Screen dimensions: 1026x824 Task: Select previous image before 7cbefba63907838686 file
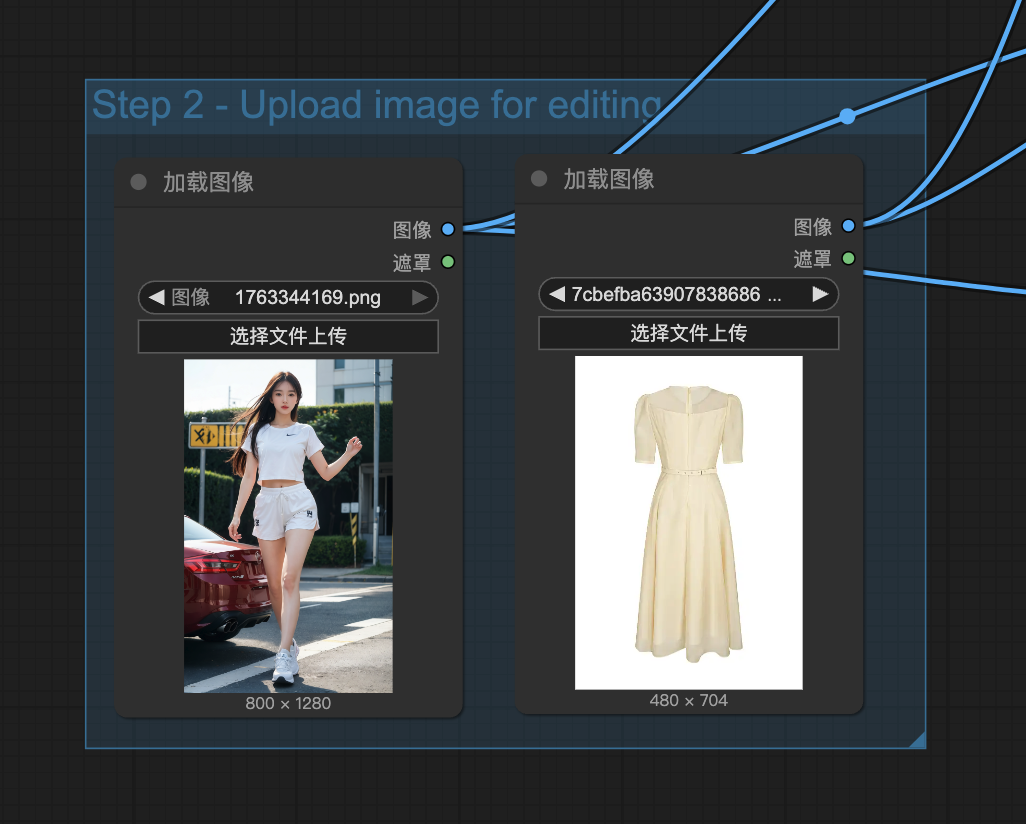(557, 295)
